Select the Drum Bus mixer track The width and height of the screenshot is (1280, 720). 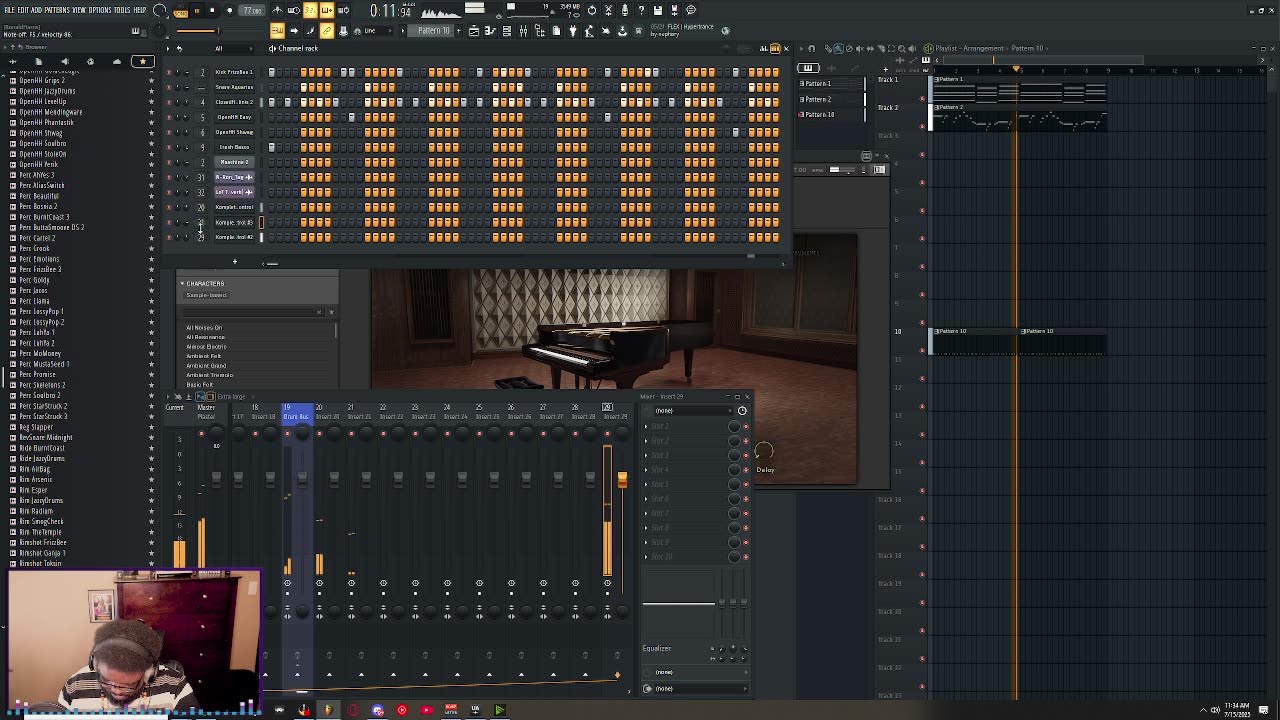296,414
